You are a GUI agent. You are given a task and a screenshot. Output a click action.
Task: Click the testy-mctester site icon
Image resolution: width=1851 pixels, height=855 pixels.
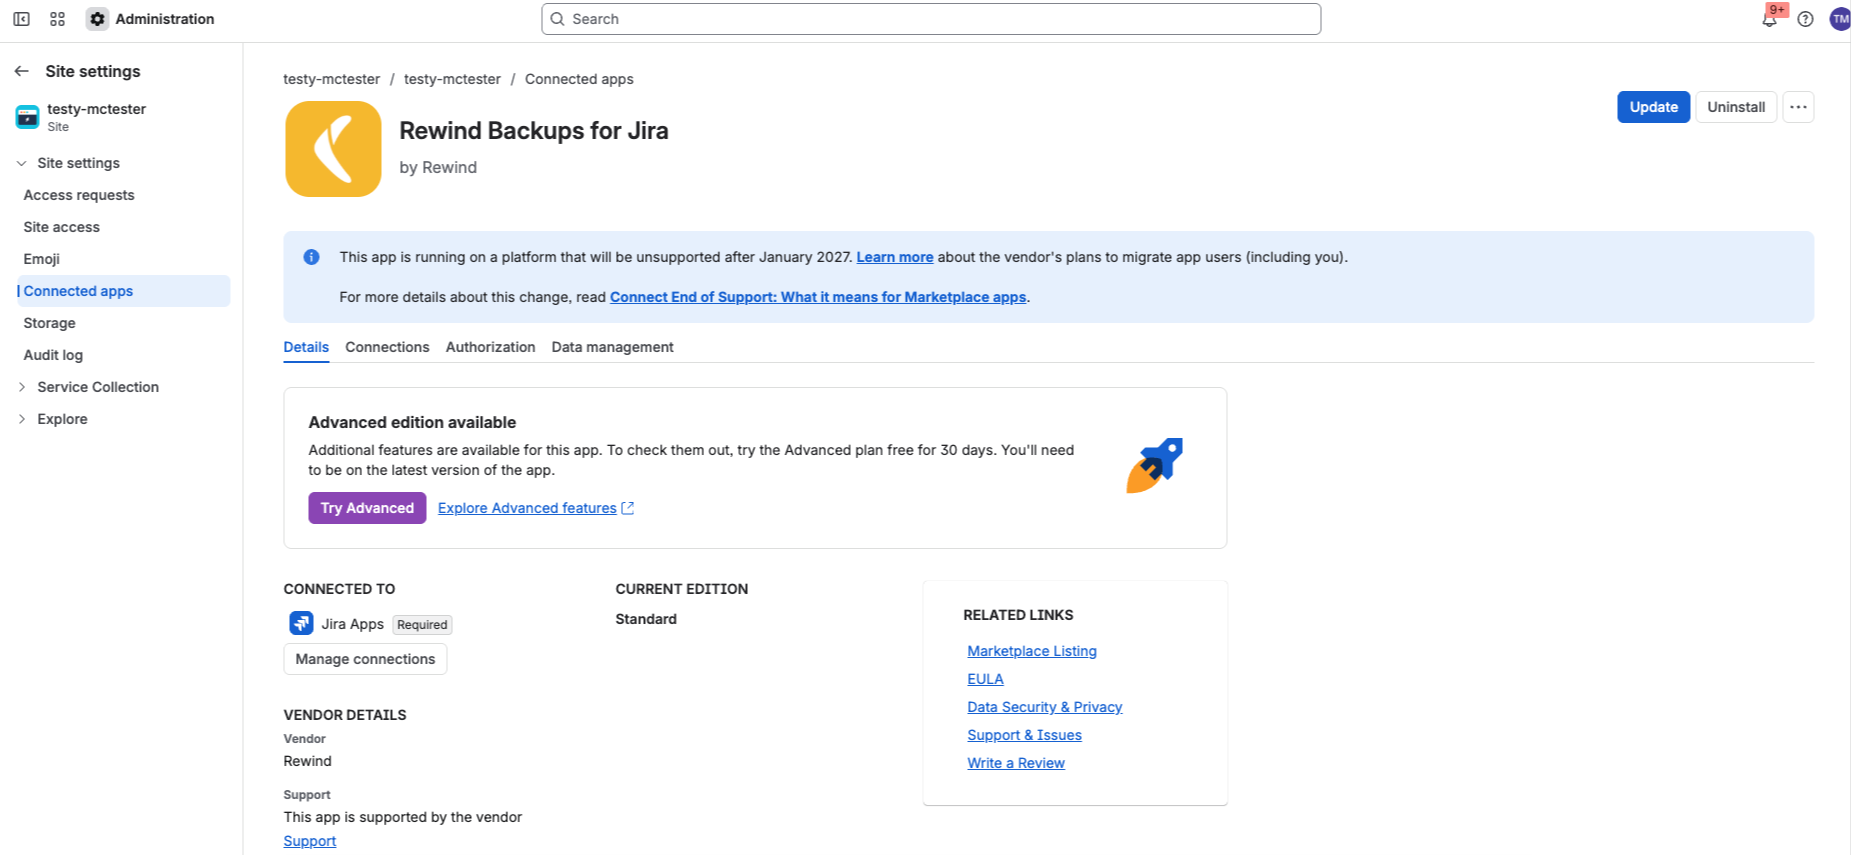pyautogui.click(x=27, y=117)
